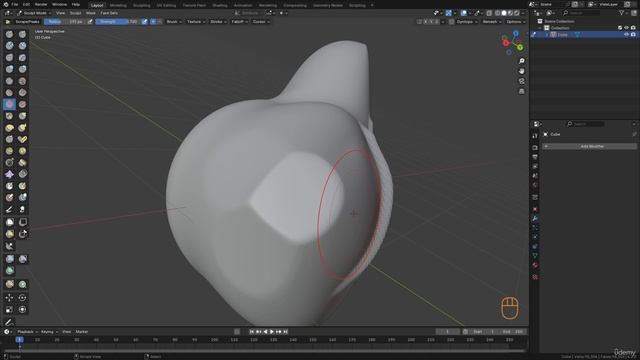Toggle auto keying record button
This screenshot has width=640, height=360.
237,331
